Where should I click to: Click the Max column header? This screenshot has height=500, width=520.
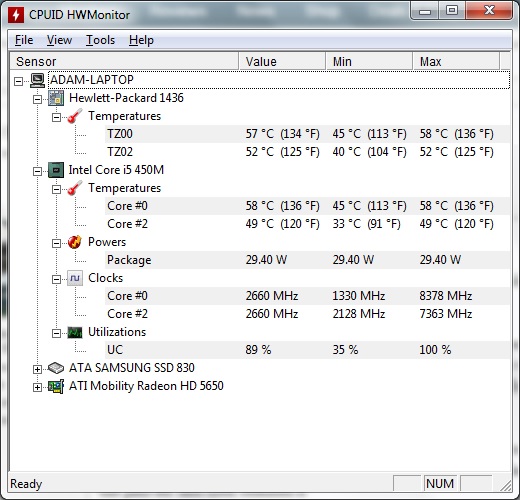click(456, 61)
